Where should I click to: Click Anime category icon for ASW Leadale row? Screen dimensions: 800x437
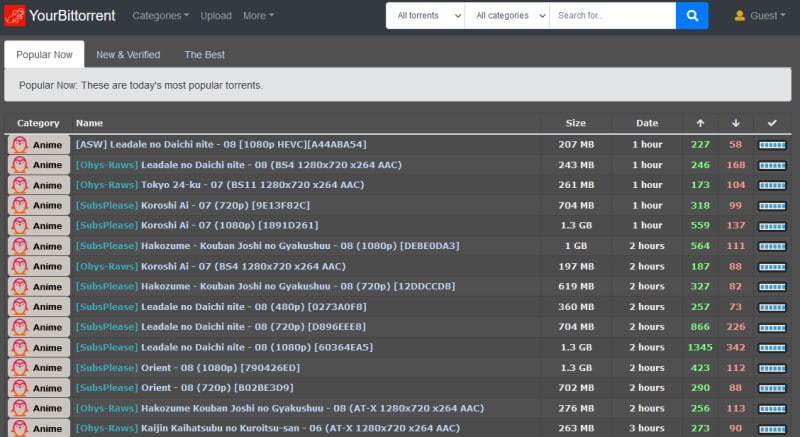(x=19, y=145)
